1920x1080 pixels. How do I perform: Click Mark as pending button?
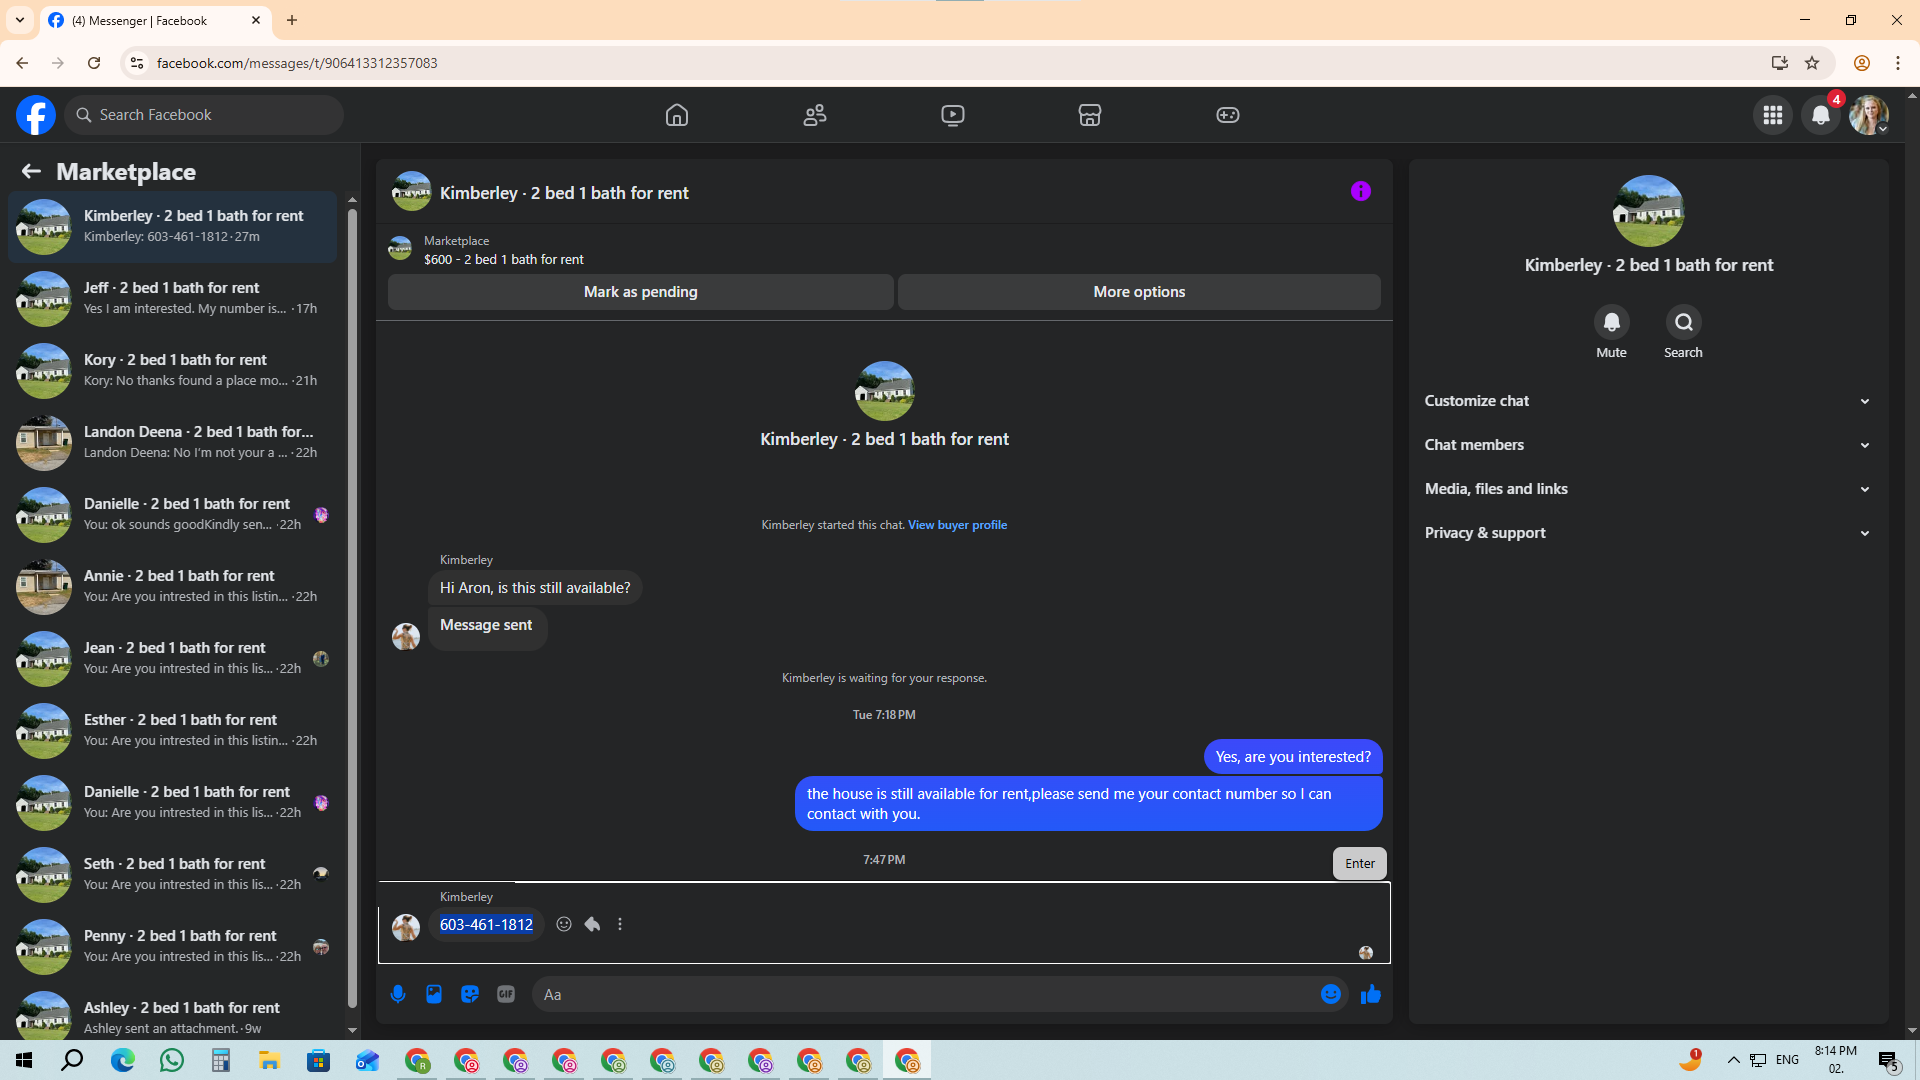(640, 292)
